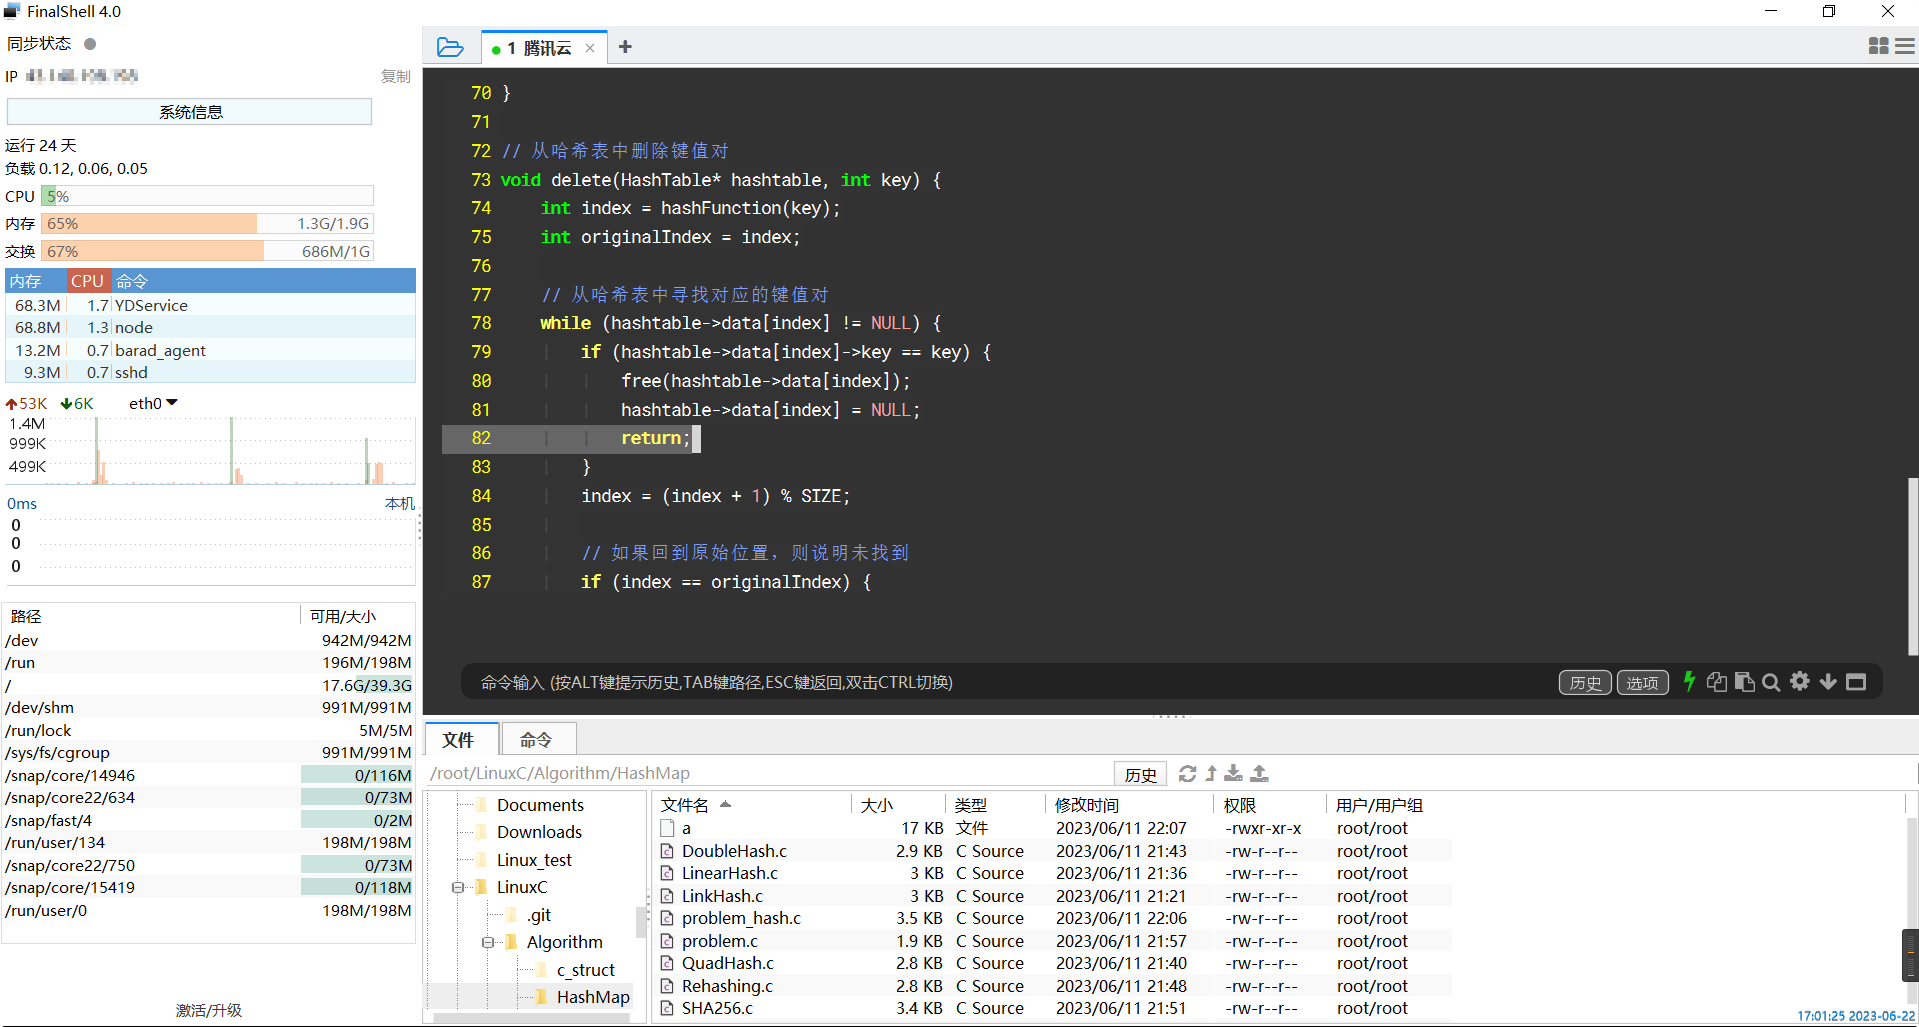
Task: Close the 腾讯云 tab
Action: [x=590, y=48]
